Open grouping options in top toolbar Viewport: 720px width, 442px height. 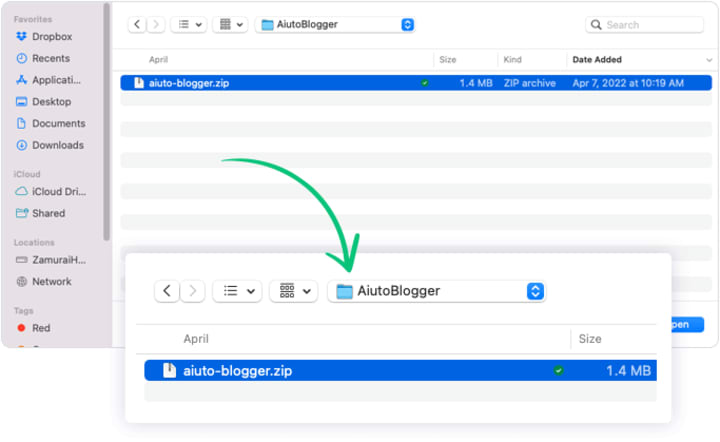pyautogui.click(x=230, y=24)
